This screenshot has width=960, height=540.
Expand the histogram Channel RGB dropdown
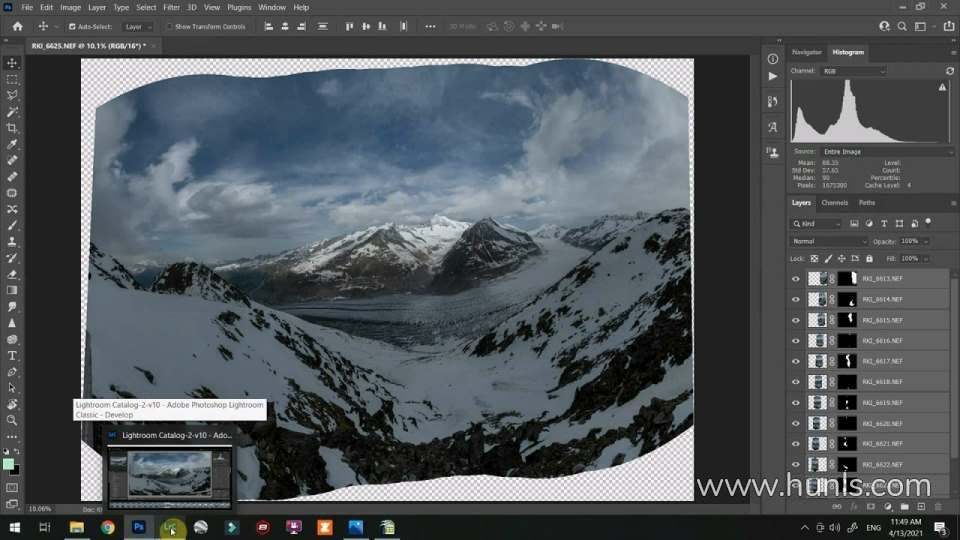click(x=853, y=71)
